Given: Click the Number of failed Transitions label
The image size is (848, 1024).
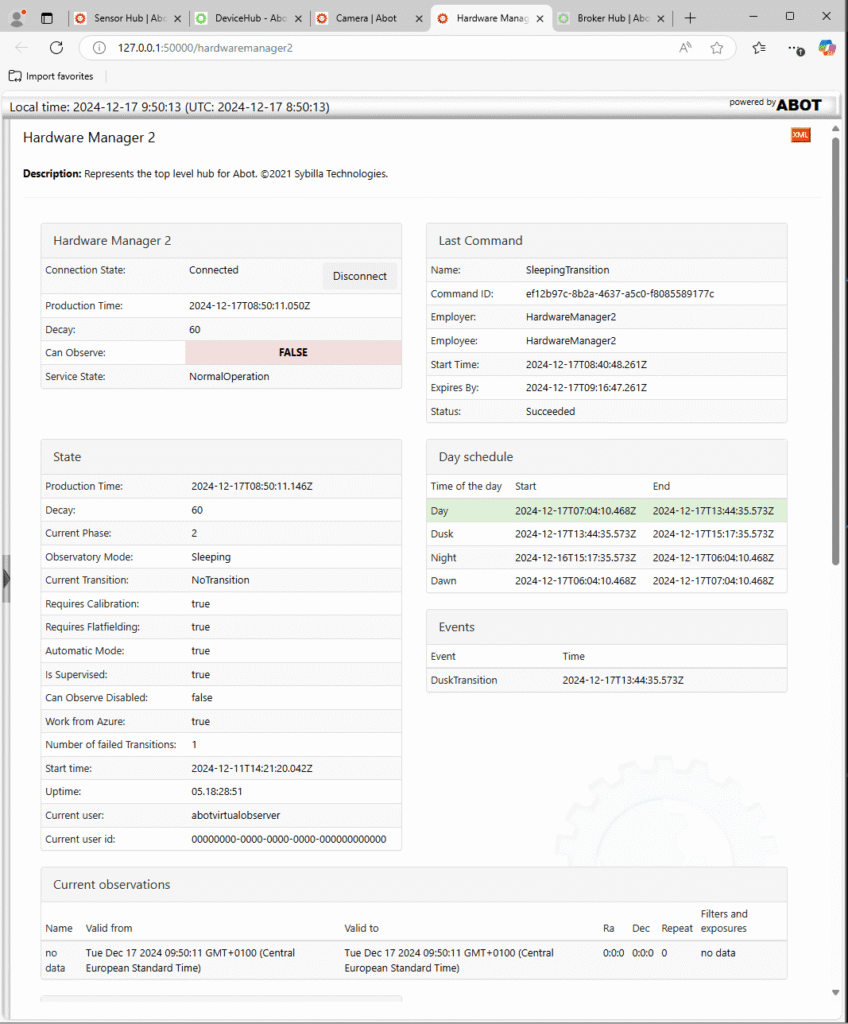Looking at the screenshot, I should [110, 744].
